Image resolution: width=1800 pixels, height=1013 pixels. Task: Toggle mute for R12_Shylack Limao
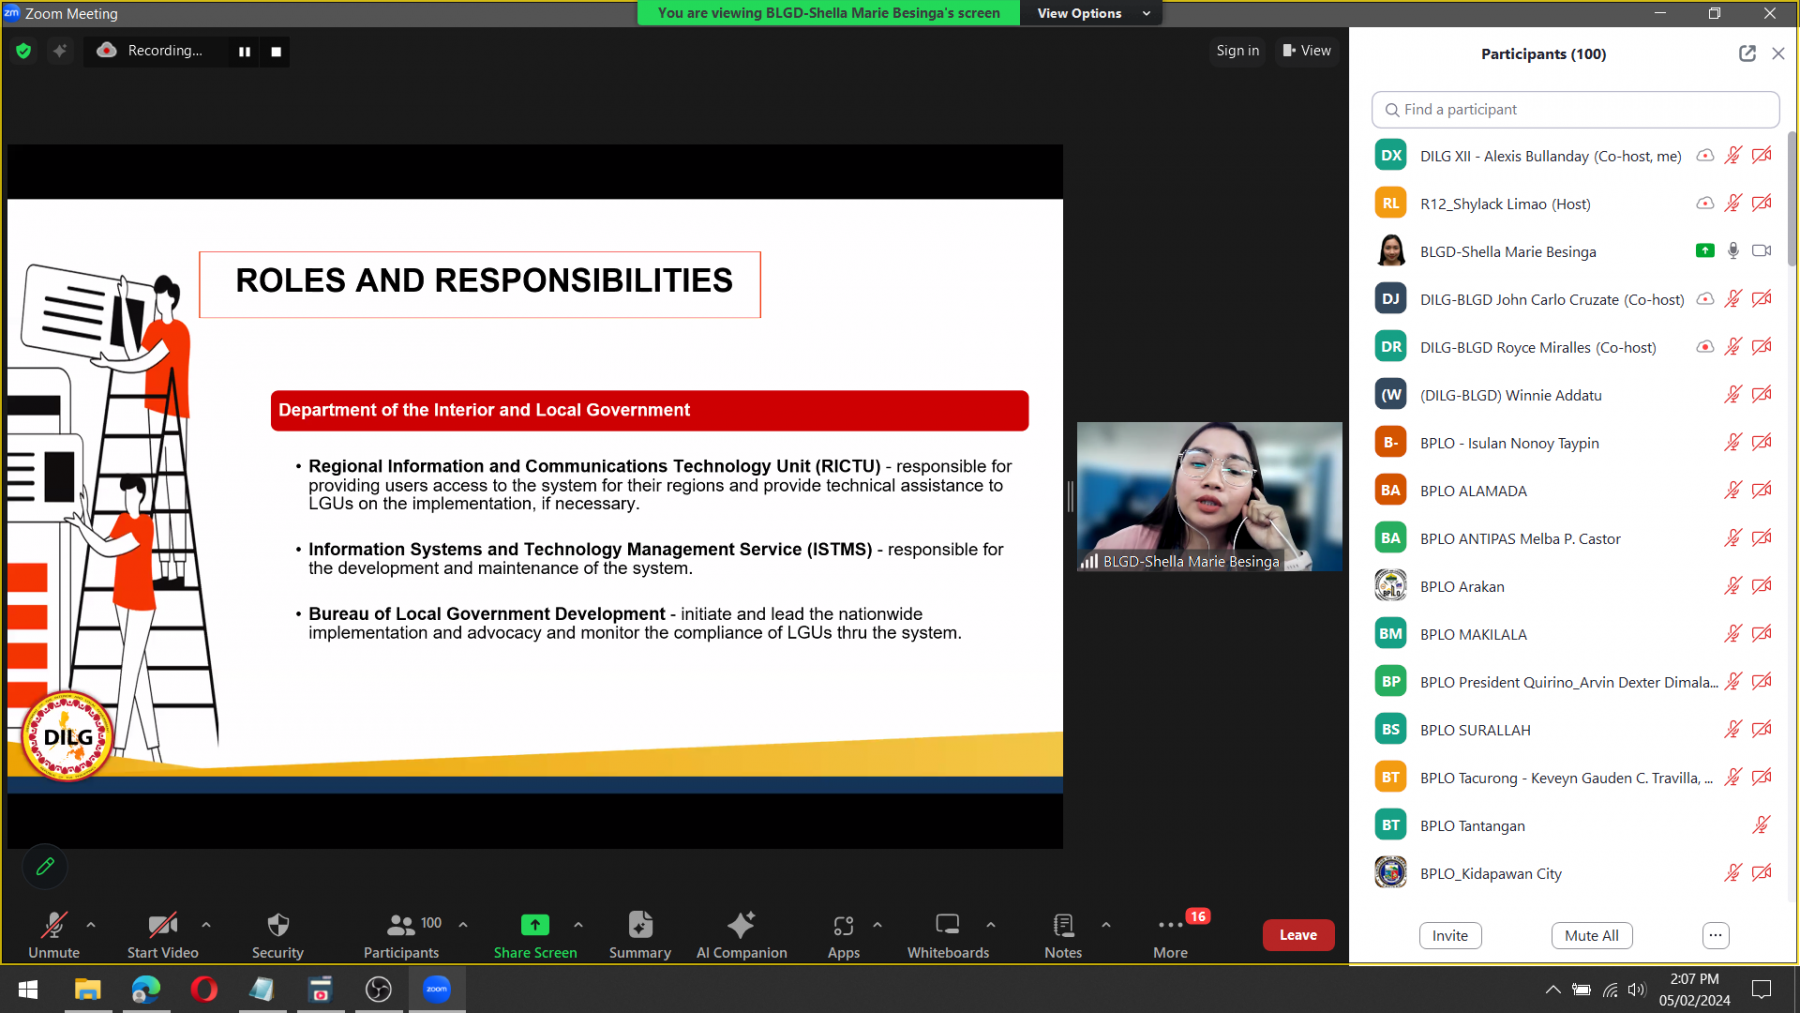click(1733, 203)
